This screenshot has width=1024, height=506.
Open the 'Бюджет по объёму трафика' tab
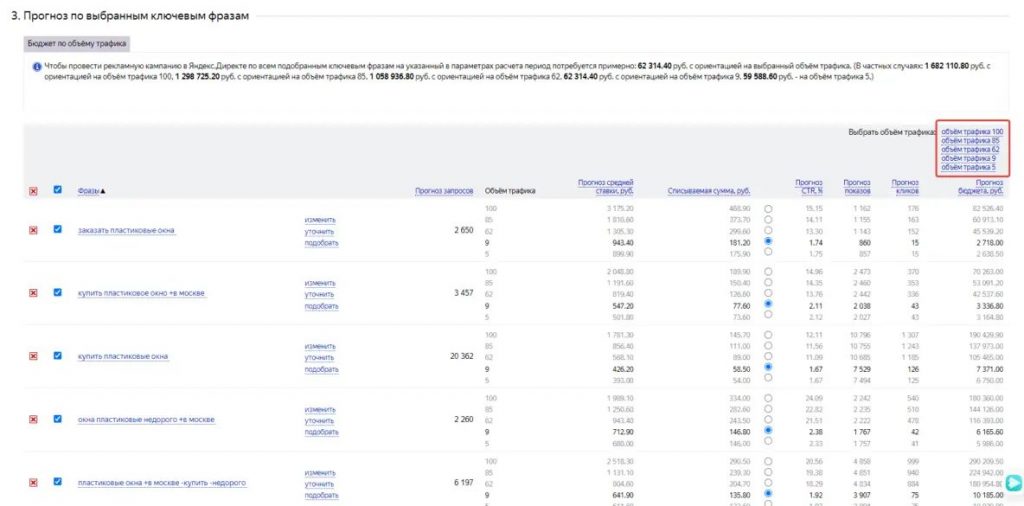[x=77, y=44]
